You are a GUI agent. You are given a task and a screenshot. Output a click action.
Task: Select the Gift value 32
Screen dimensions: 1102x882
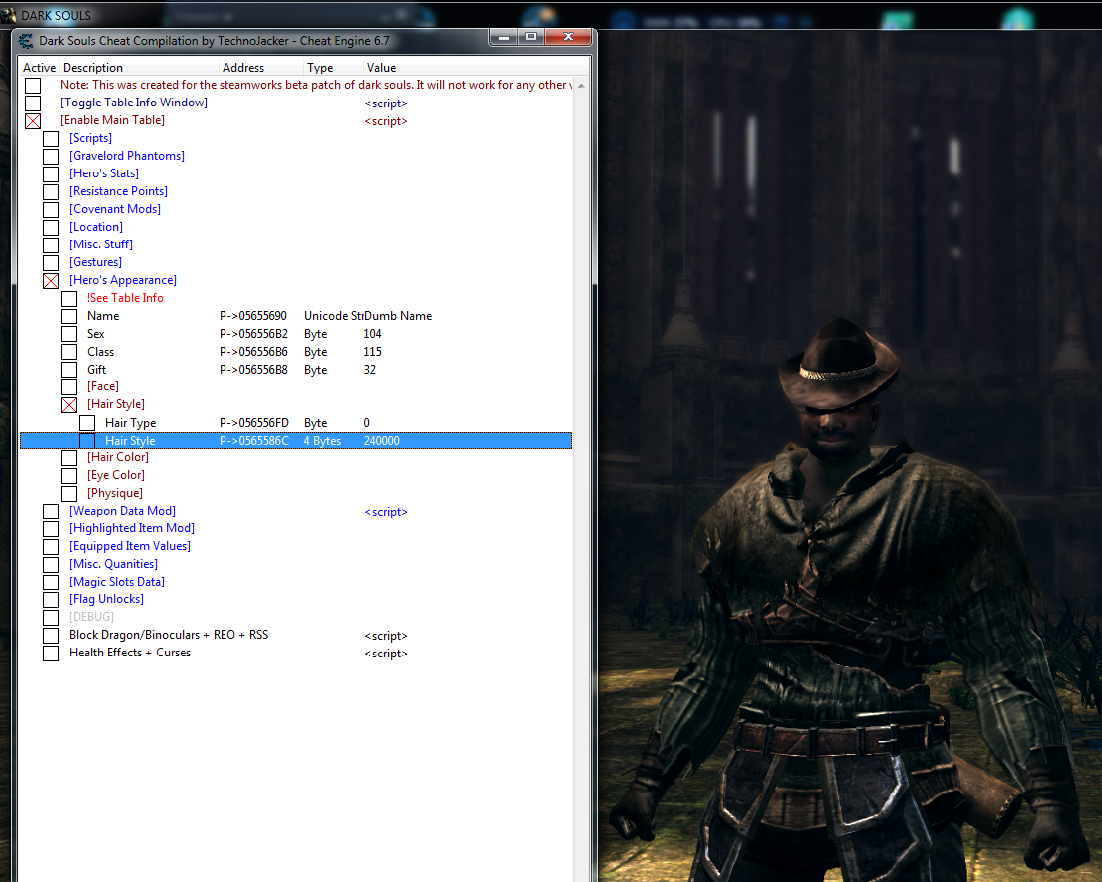point(370,370)
